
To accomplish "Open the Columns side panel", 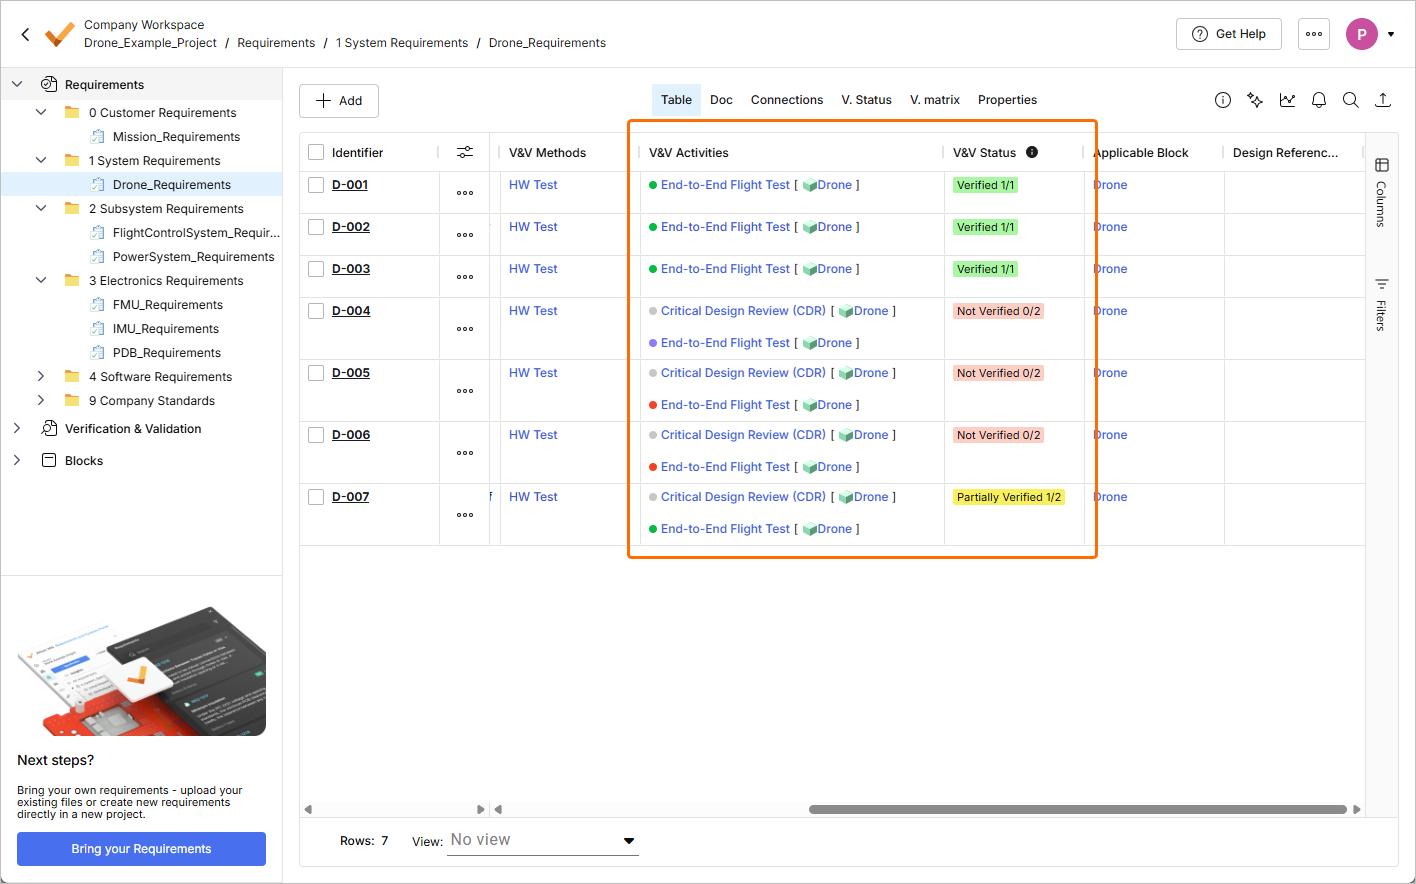I will tap(1381, 192).
